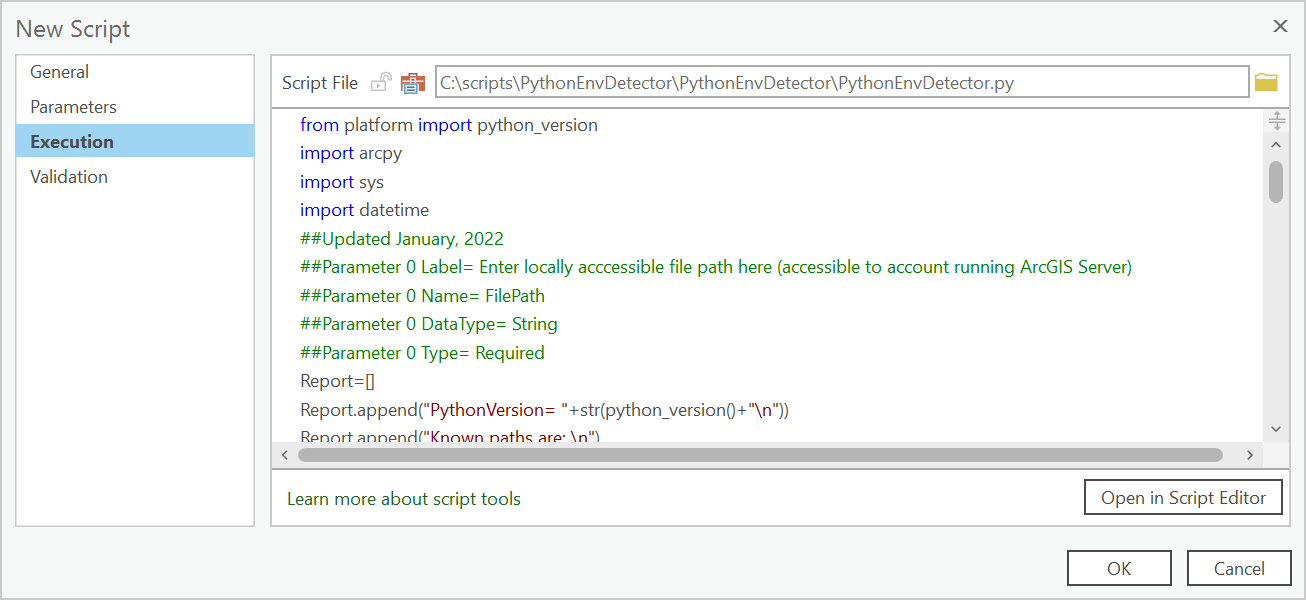The width and height of the screenshot is (1306, 600).
Task: Switch to the Parameters tab
Action: (73, 107)
